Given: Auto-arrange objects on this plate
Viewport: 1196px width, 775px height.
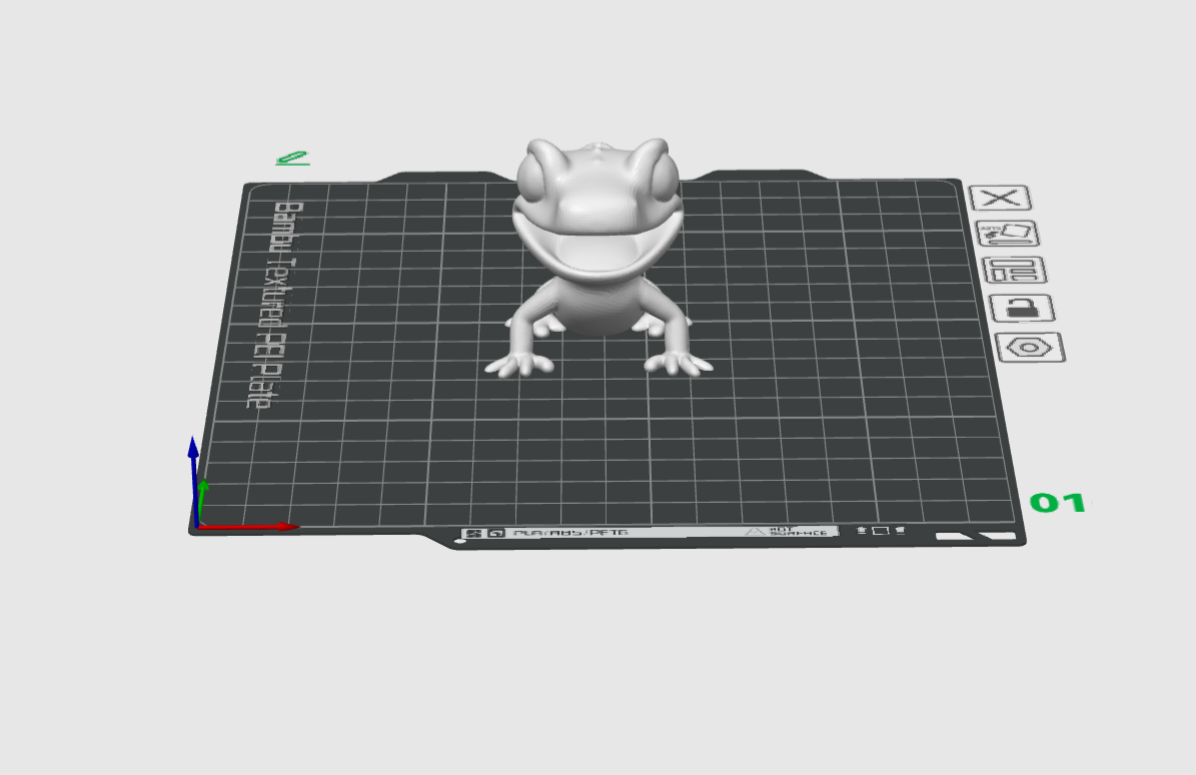Looking at the screenshot, I should tap(1014, 270).
